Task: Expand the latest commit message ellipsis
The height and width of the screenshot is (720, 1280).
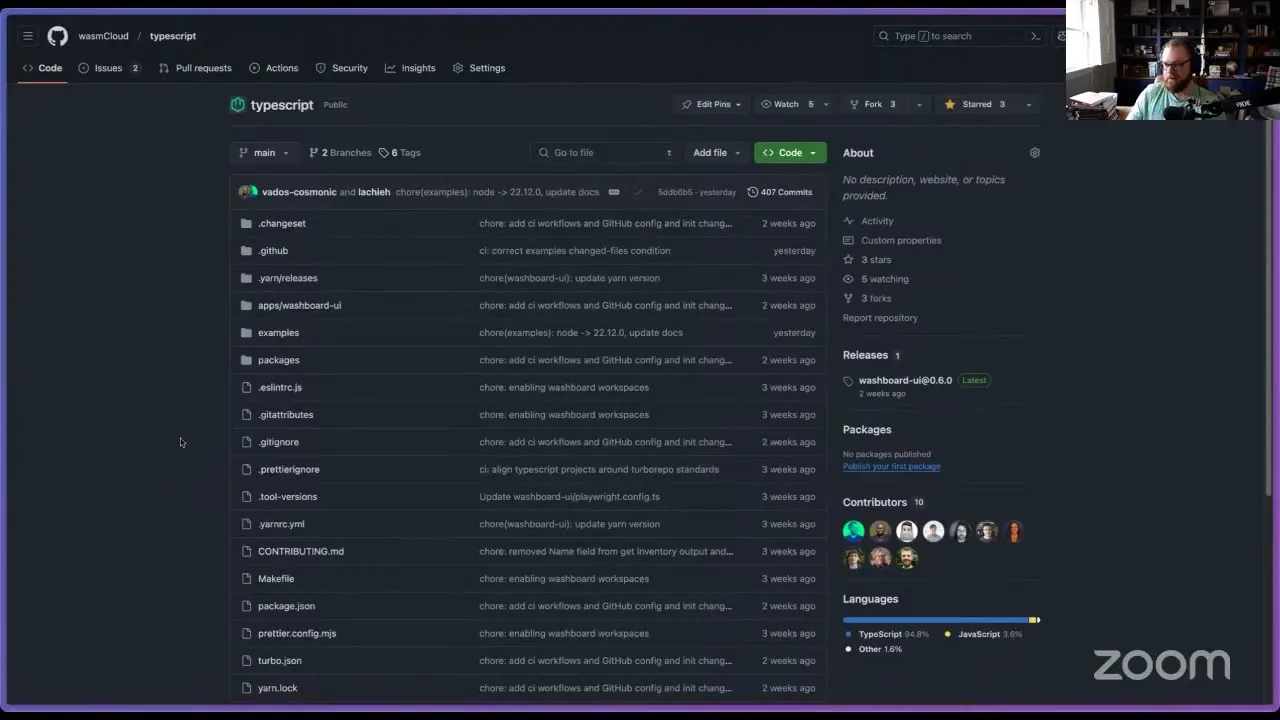Action: pyautogui.click(x=614, y=192)
